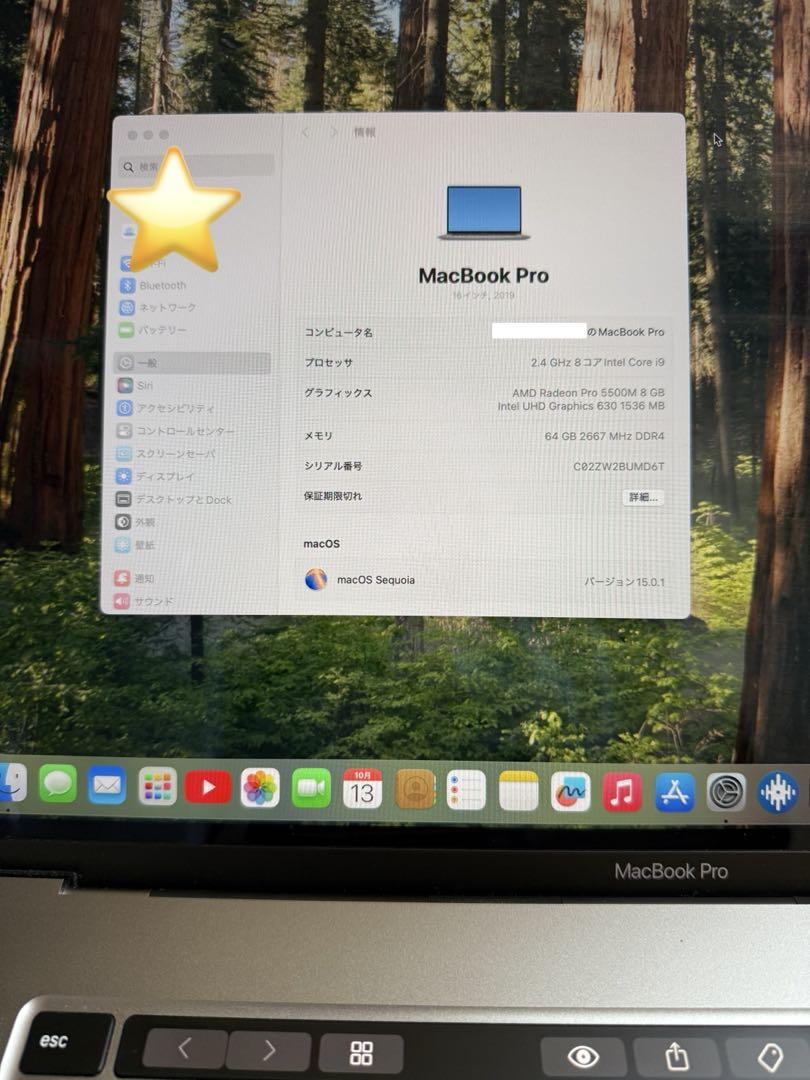Image resolution: width=810 pixels, height=1080 pixels.
Task: Open コントロールセンター in the sidebar
Action: click(x=176, y=431)
